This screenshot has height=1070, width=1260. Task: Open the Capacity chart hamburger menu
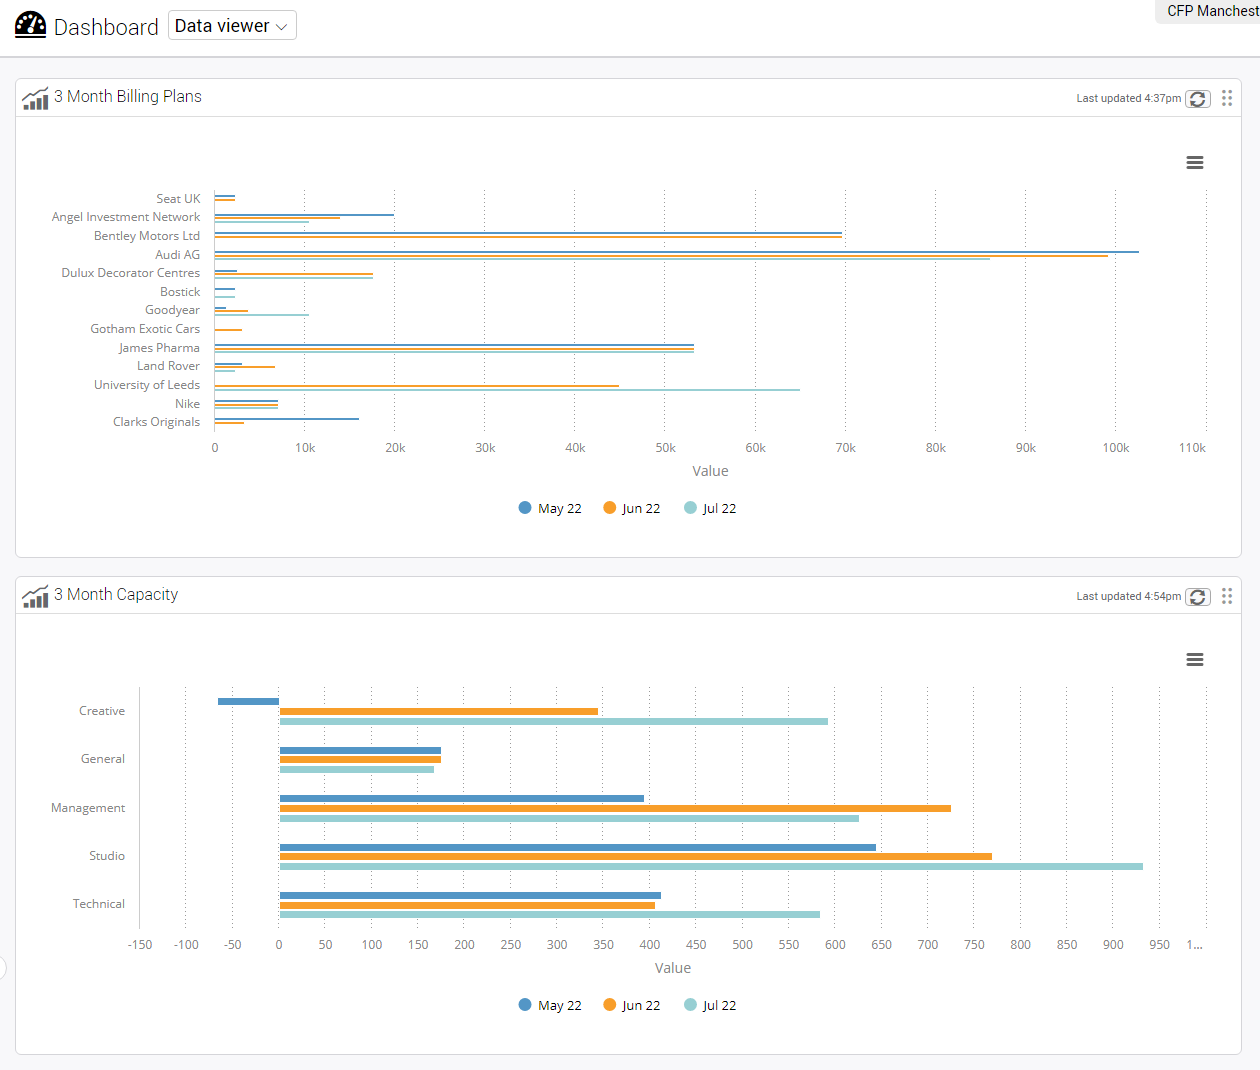(x=1195, y=660)
